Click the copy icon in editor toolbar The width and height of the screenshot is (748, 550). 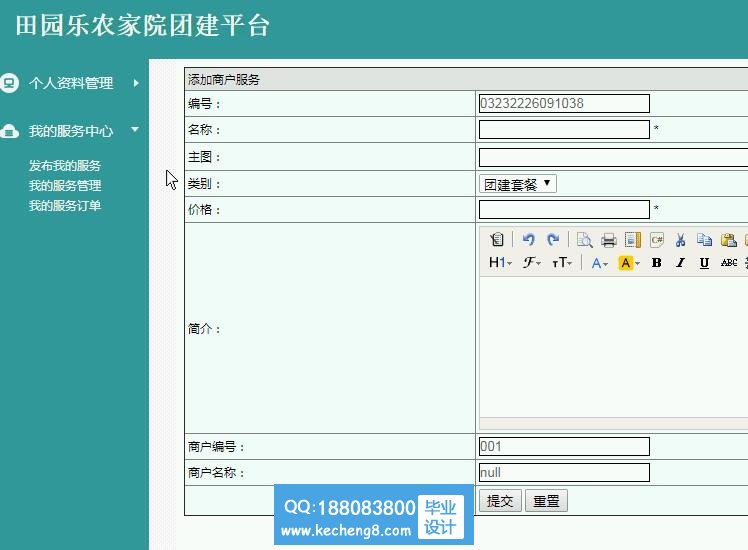click(704, 239)
